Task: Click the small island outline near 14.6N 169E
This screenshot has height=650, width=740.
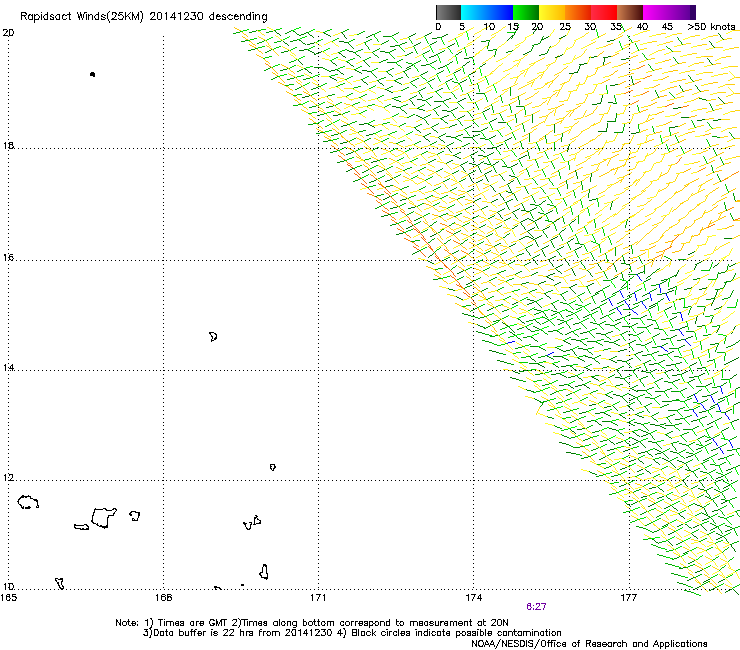Action: pos(213,337)
